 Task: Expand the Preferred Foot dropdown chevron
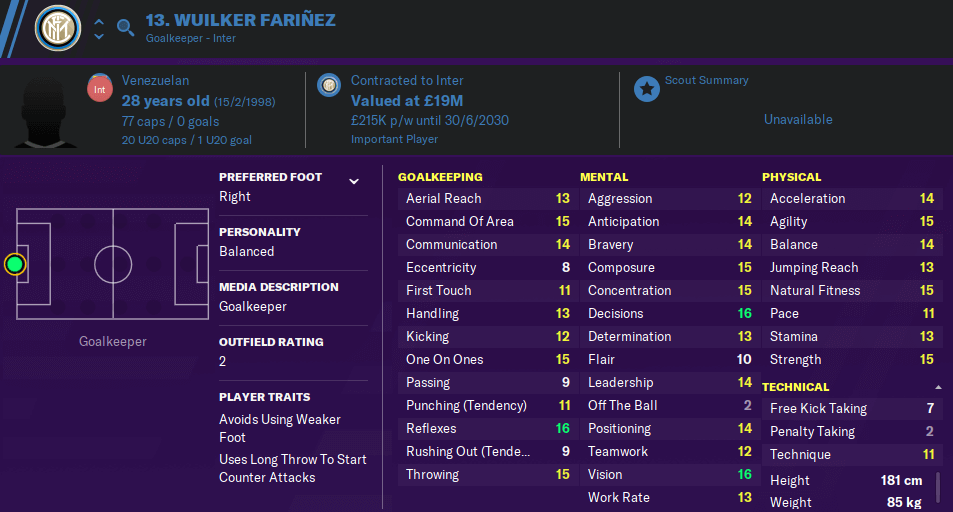click(x=354, y=181)
